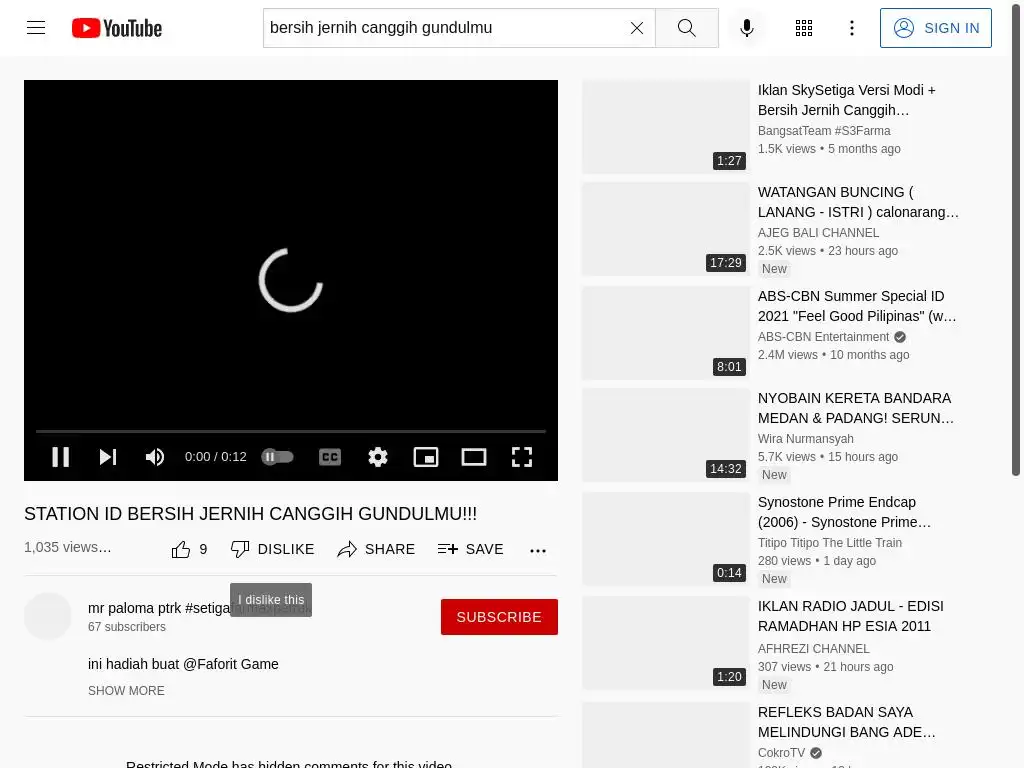Image resolution: width=1024 pixels, height=768 pixels.
Task: Toggle the autoplay switch
Action: click(x=278, y=456)
